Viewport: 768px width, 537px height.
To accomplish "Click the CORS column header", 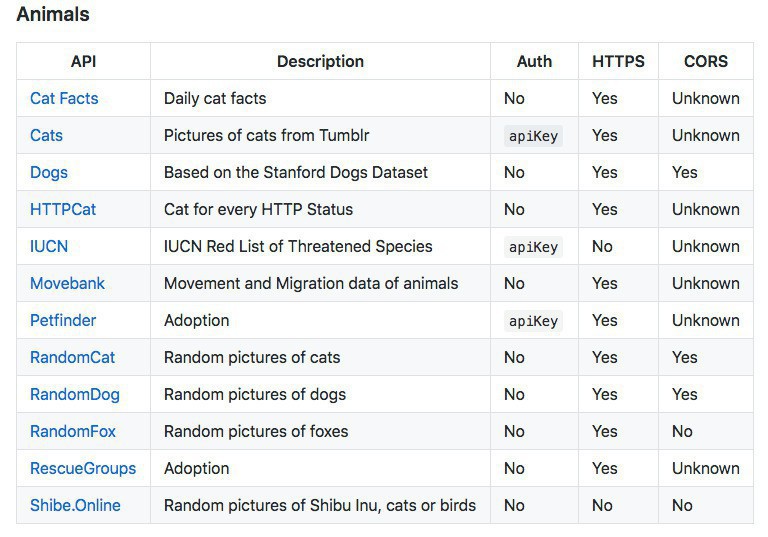I will [x=706, y=61].
